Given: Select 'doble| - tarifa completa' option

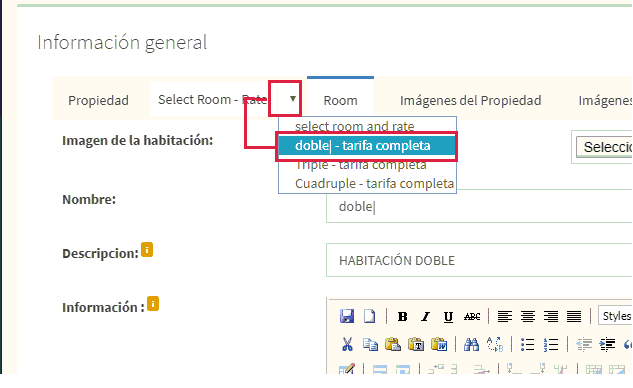Looking at the screenshot, I should pos(367,146).
